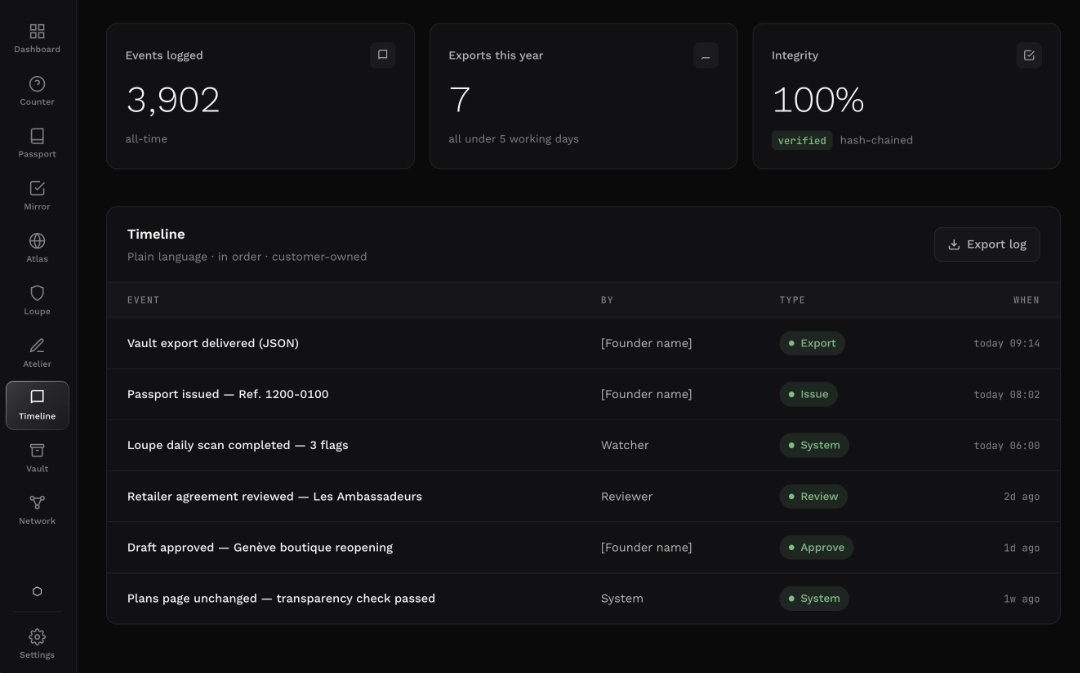Click System badge in Plans page row
Image resolution: width=1080 pixels, height=673 pixels.
point(814,598)
